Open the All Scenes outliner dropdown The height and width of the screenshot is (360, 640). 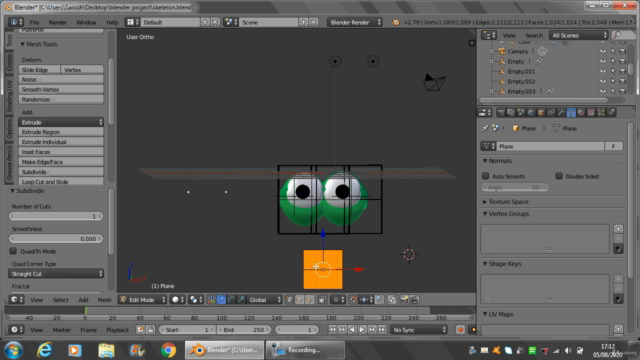pyautogui.click(x=579, y=35)
